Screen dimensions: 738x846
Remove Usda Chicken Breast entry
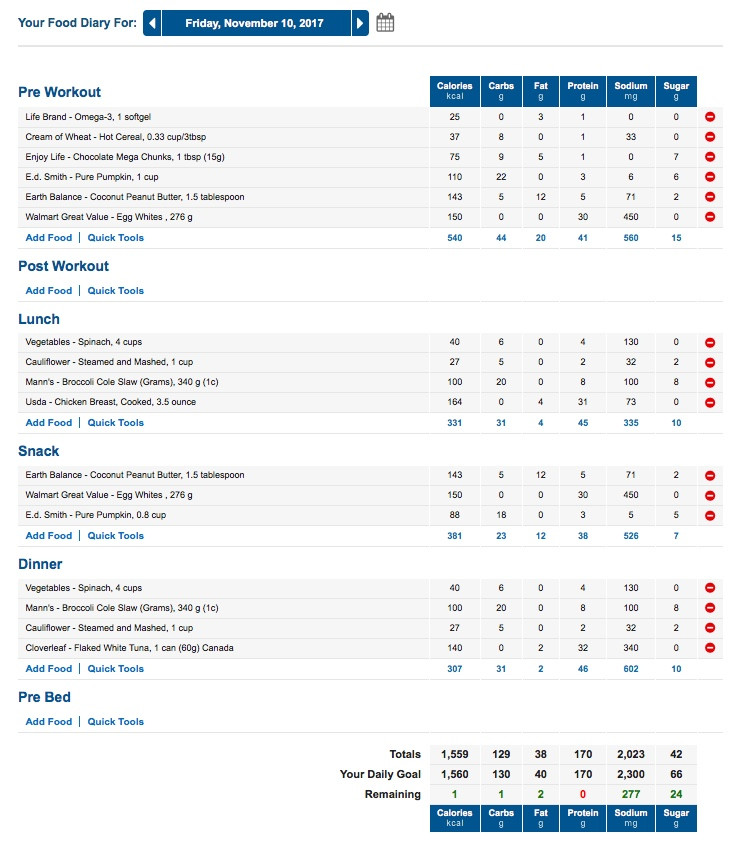coord(710,402)
